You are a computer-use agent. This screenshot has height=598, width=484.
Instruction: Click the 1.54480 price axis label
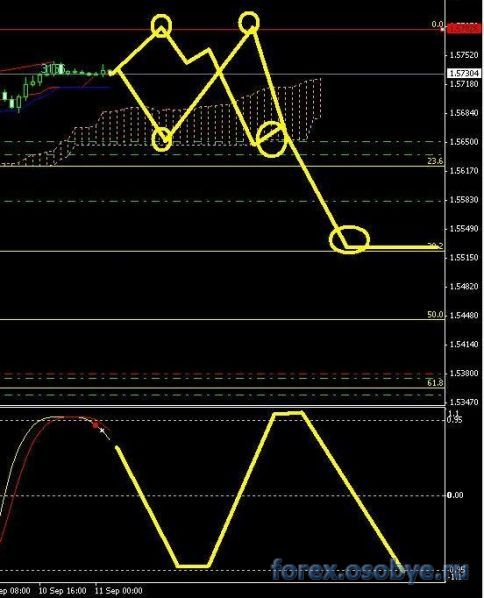click(x=464, y=315)
